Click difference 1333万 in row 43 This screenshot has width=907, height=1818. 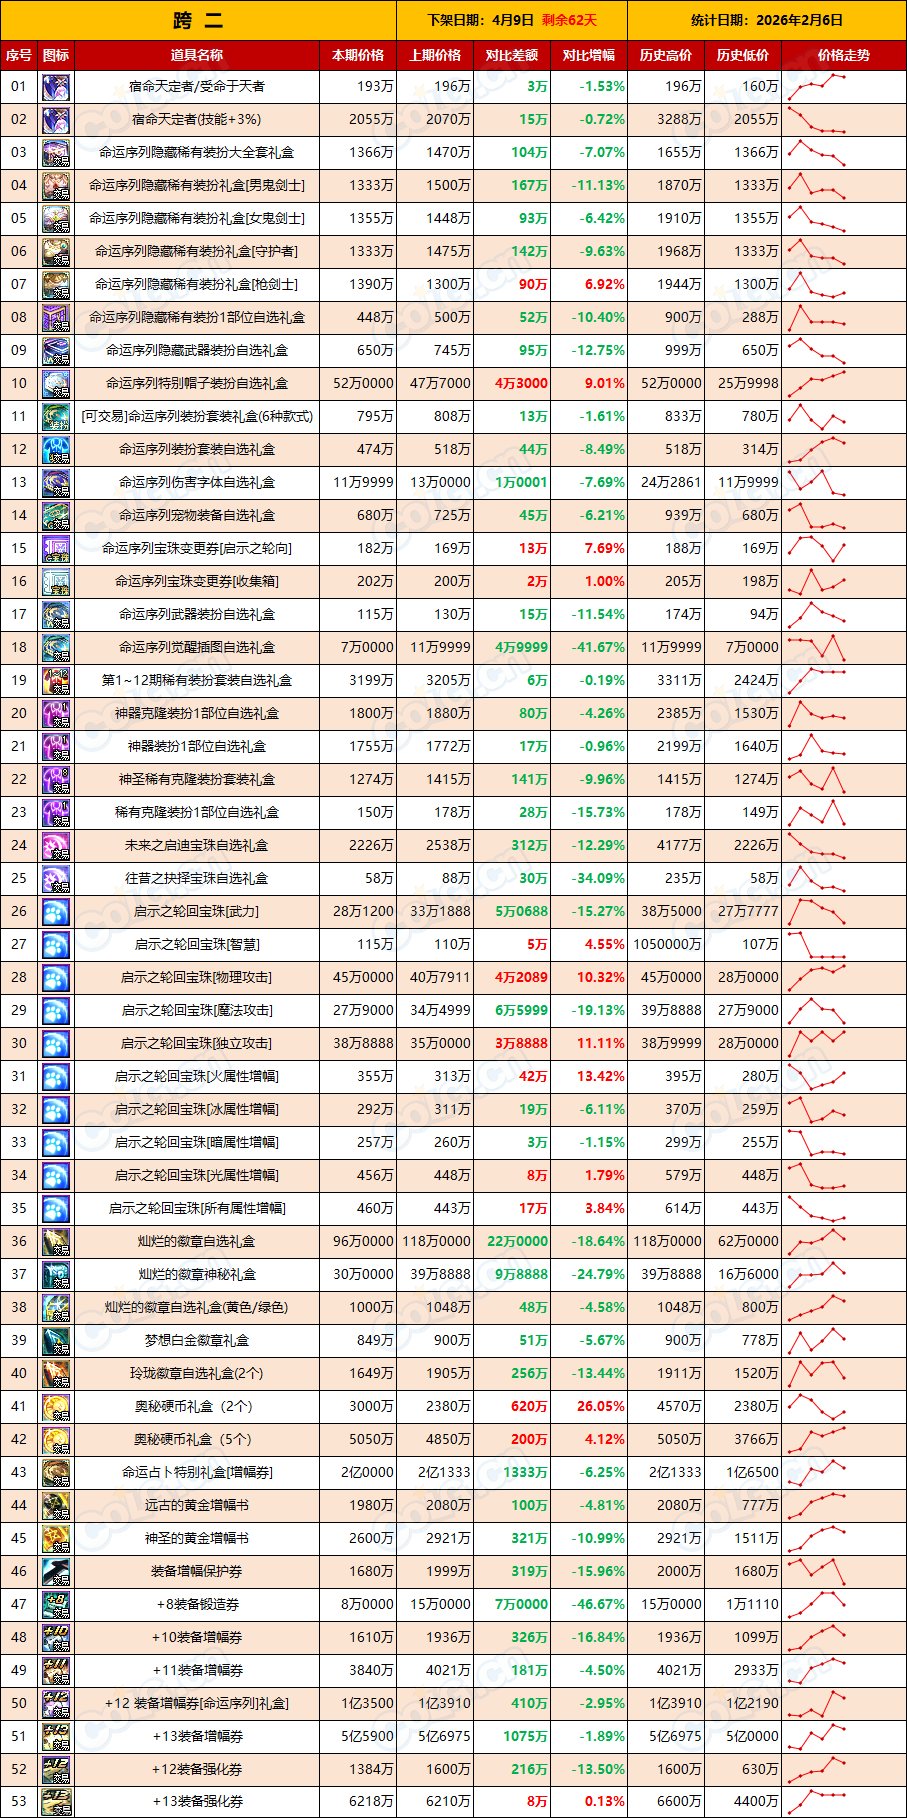[x=525, y=1473]
